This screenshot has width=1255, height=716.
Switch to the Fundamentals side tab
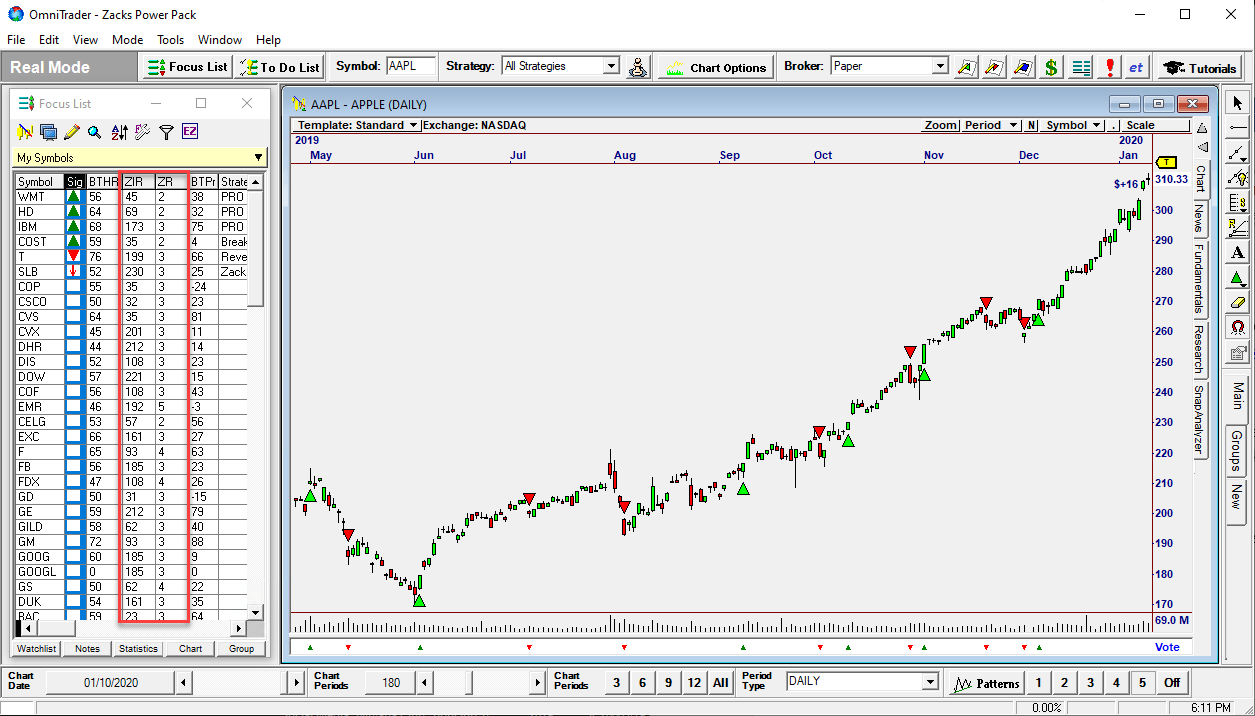(1200, 278)
